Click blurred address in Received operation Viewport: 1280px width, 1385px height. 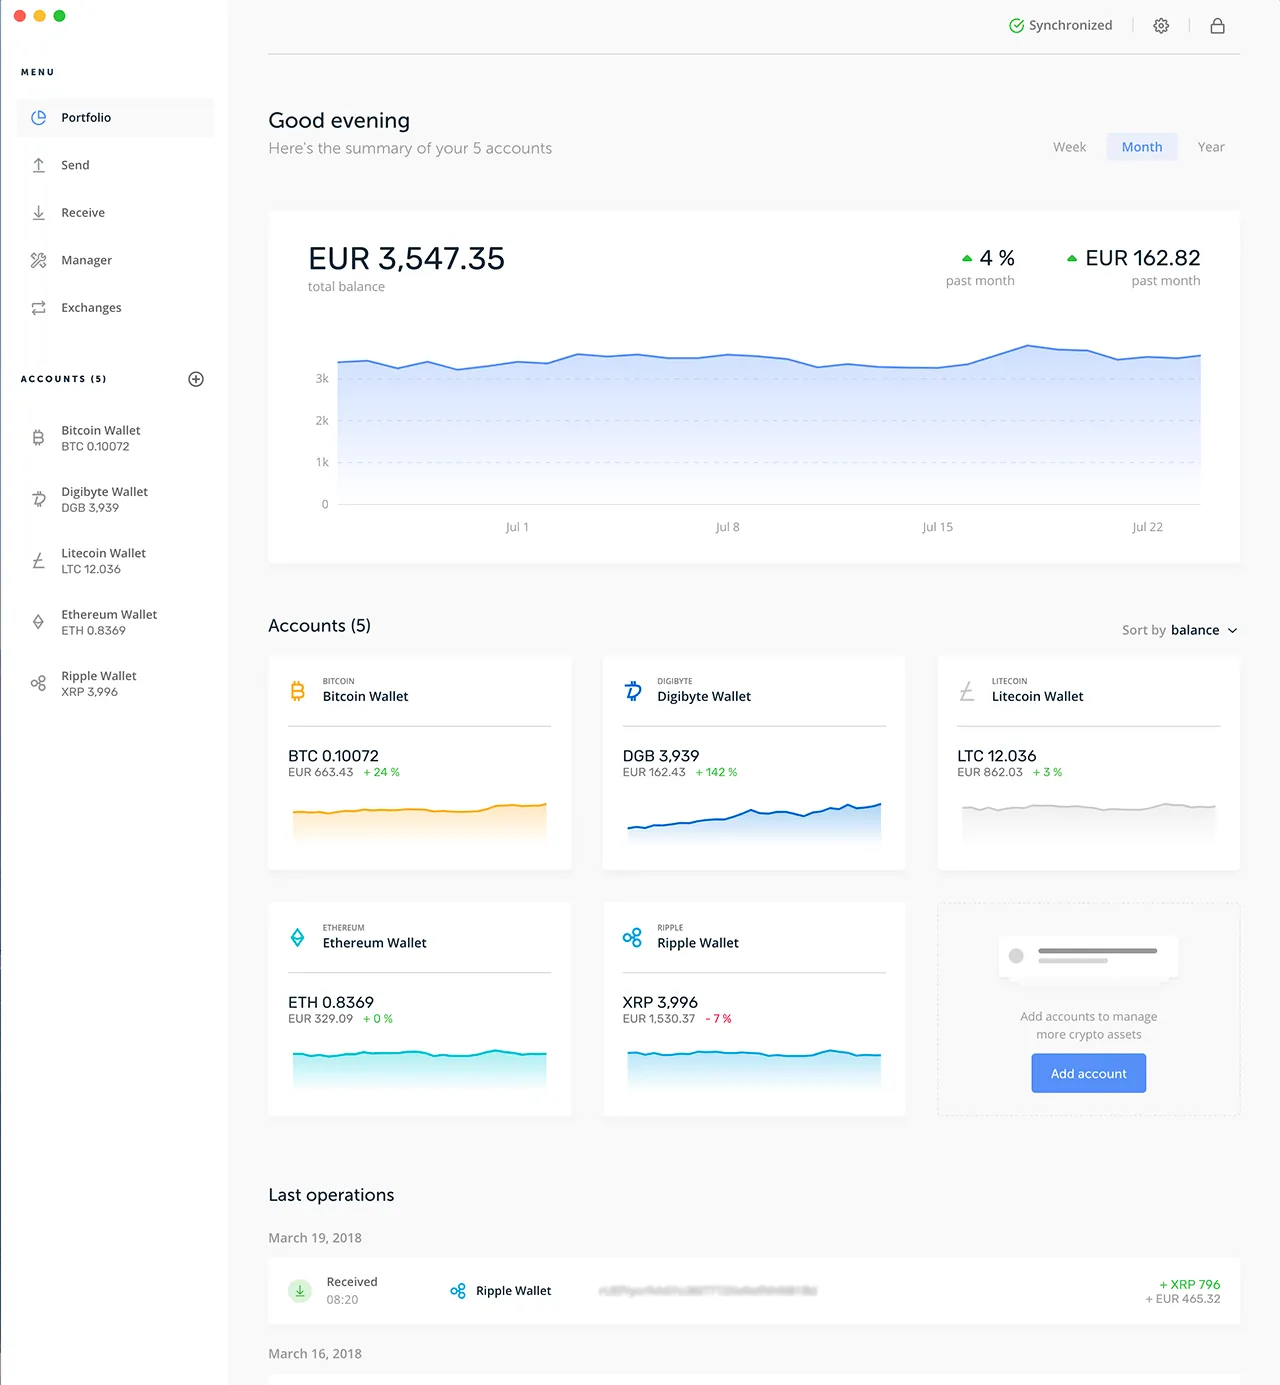[x=708, y=1291]
